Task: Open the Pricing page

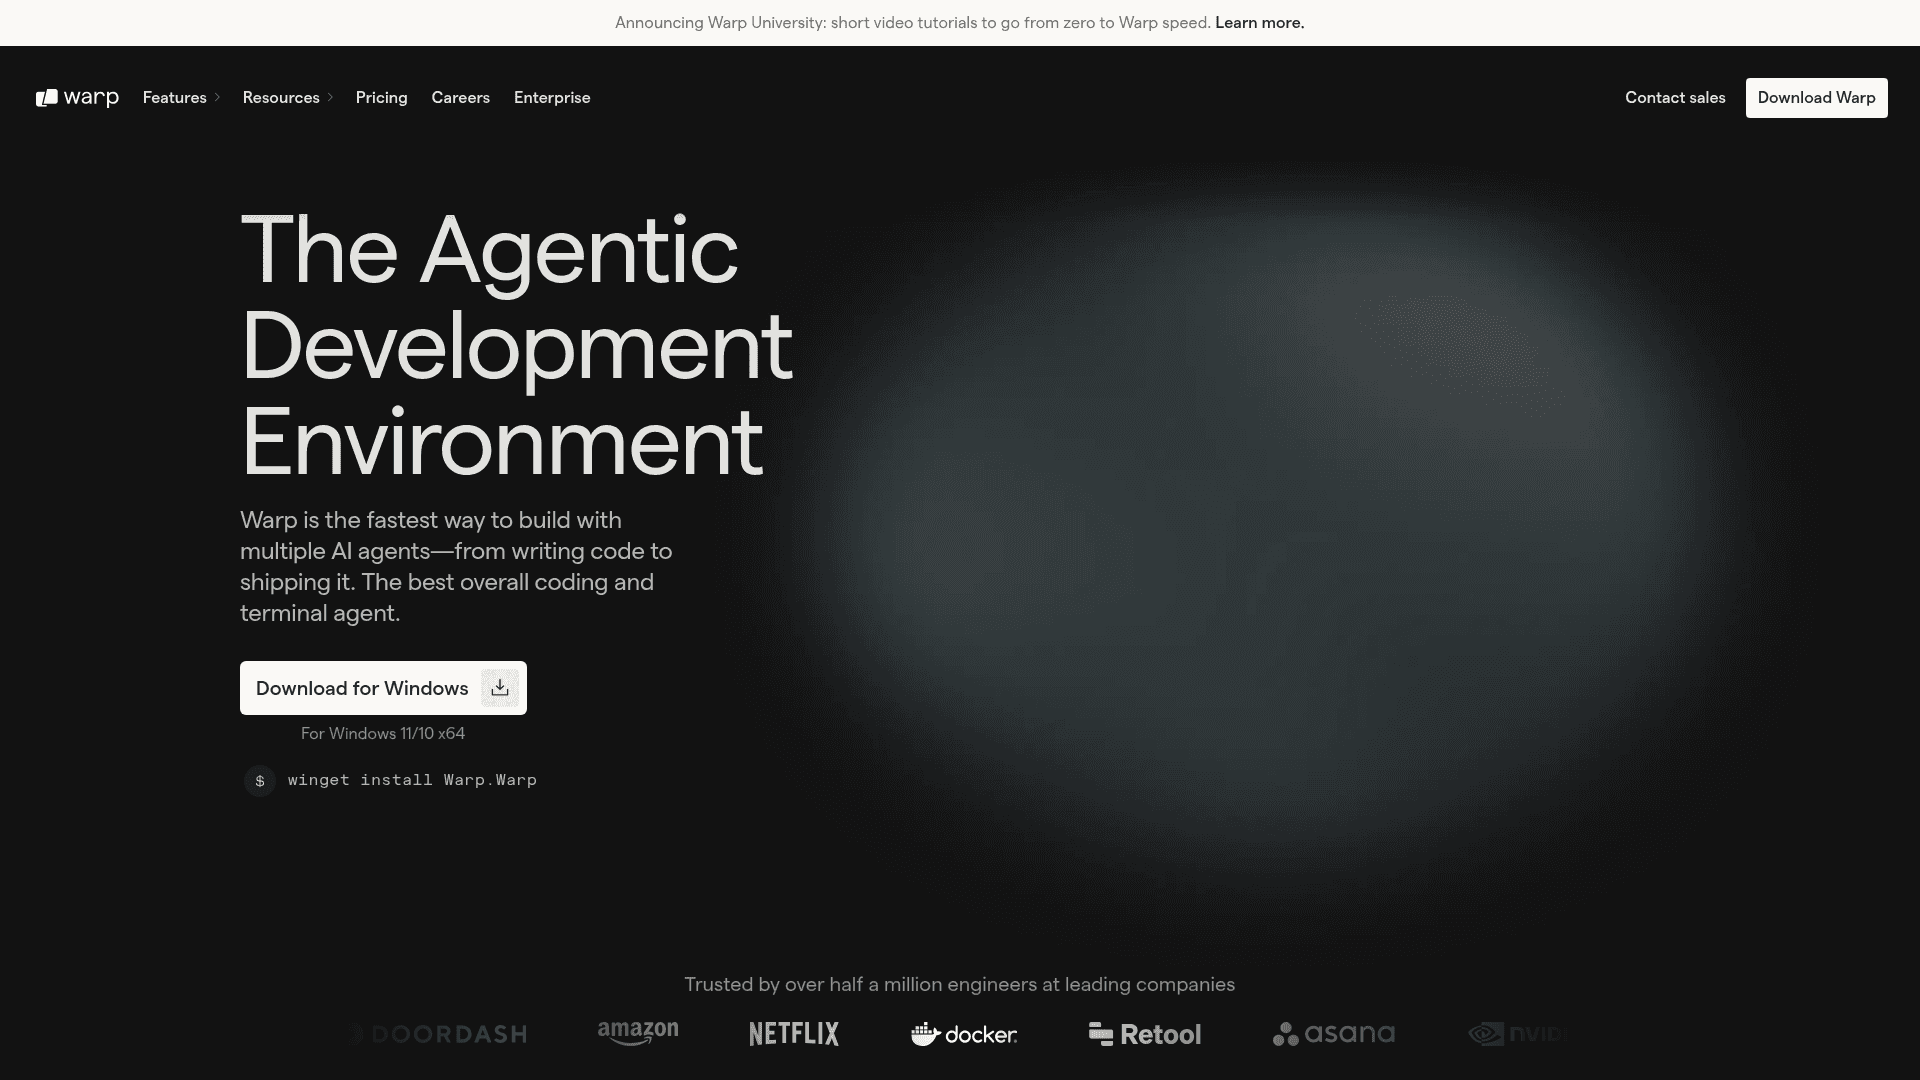Action: pyautogui.click(x=382, y=98)
